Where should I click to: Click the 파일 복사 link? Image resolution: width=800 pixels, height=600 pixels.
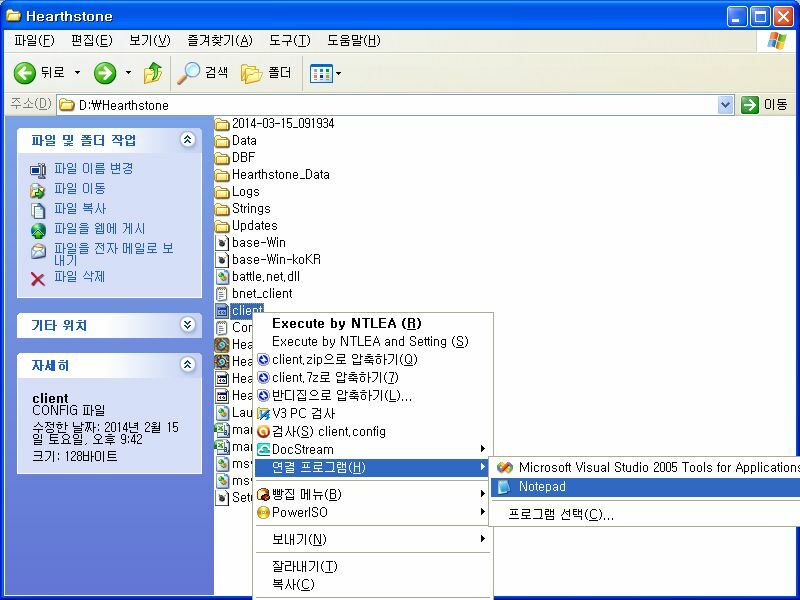pos(80,208)
